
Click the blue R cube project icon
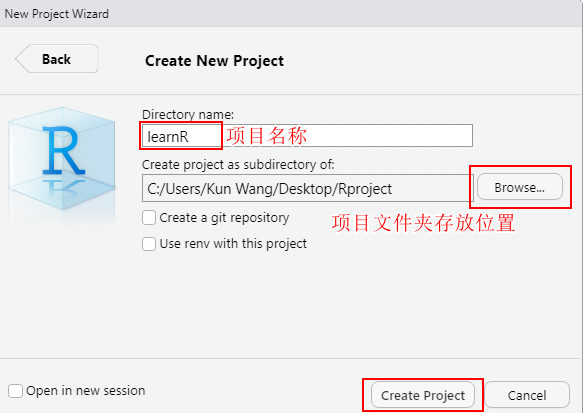point(62,158)
